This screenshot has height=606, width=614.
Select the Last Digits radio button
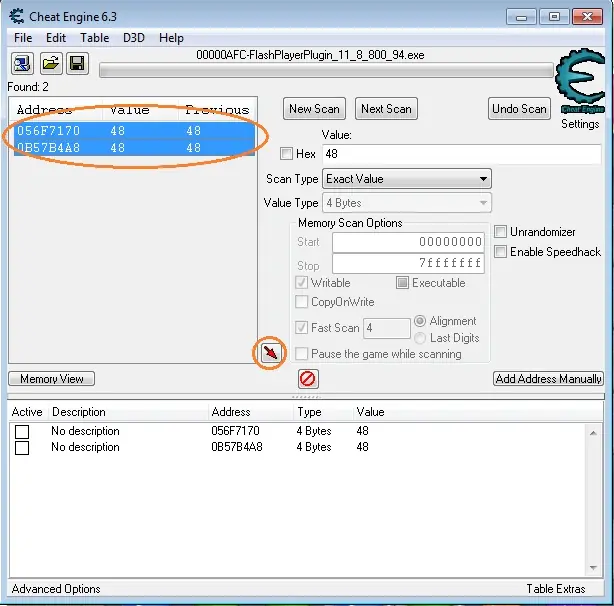420,337
